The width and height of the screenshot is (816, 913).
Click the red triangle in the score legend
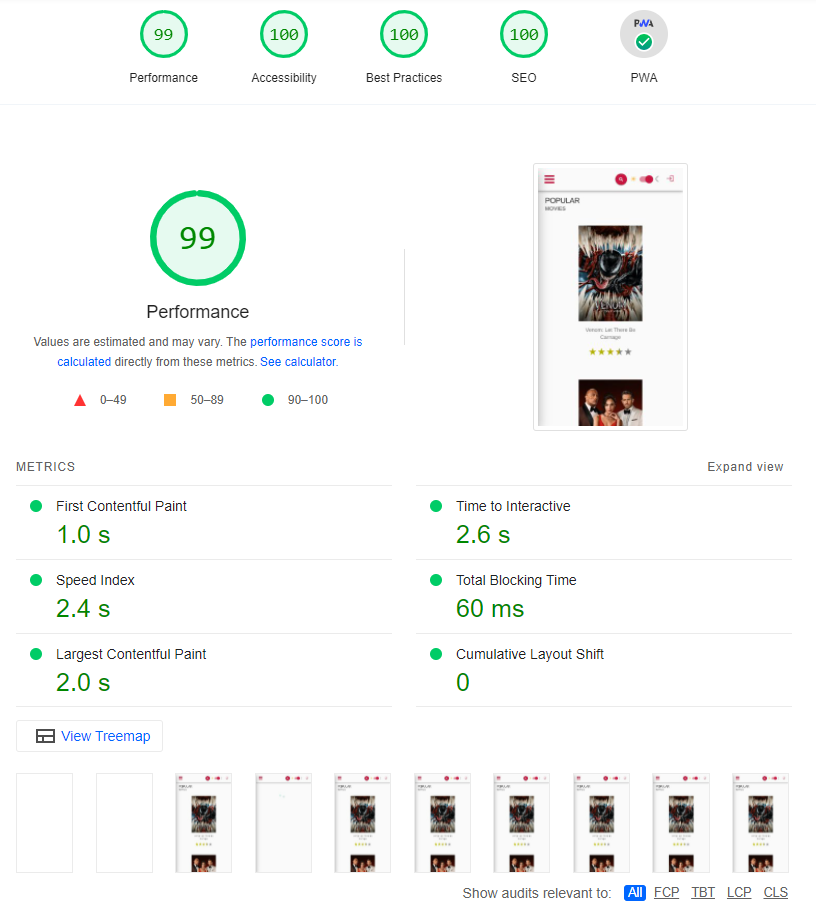tap(80, 399)
